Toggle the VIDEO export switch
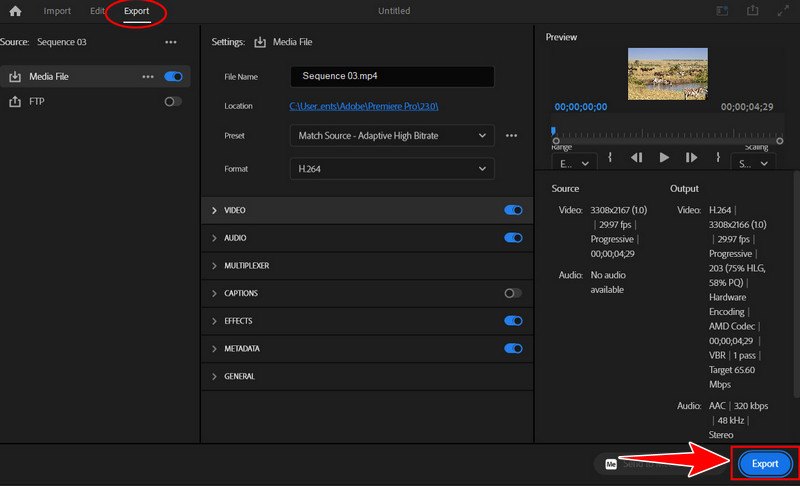800x486 pixels. click(513, 210)
